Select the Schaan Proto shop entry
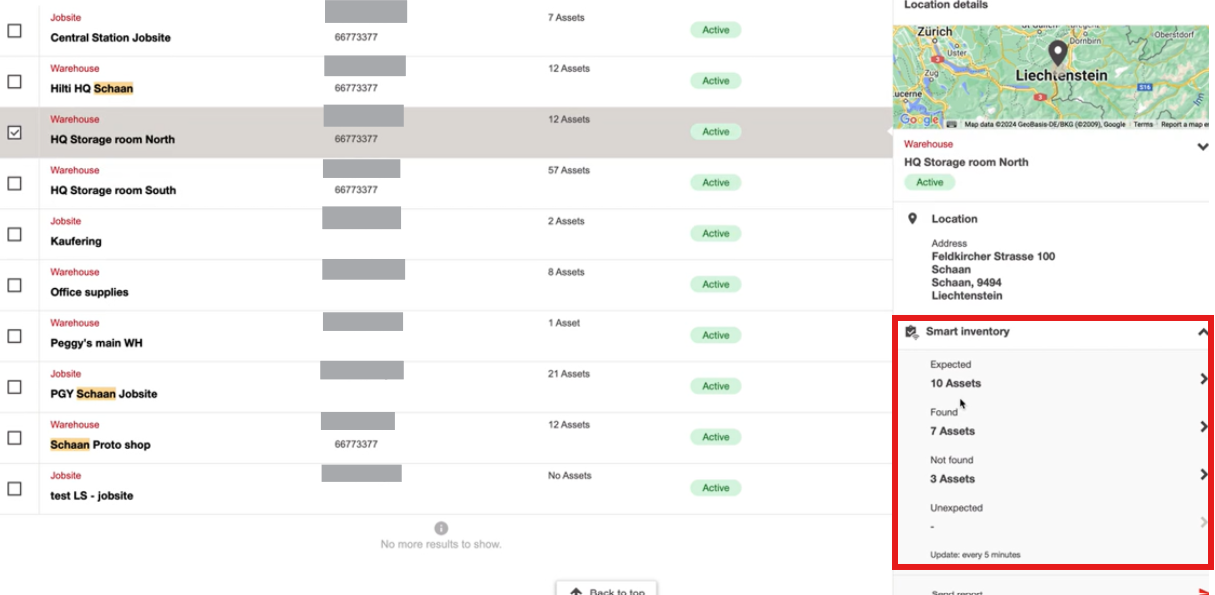 tap(444, 437)
